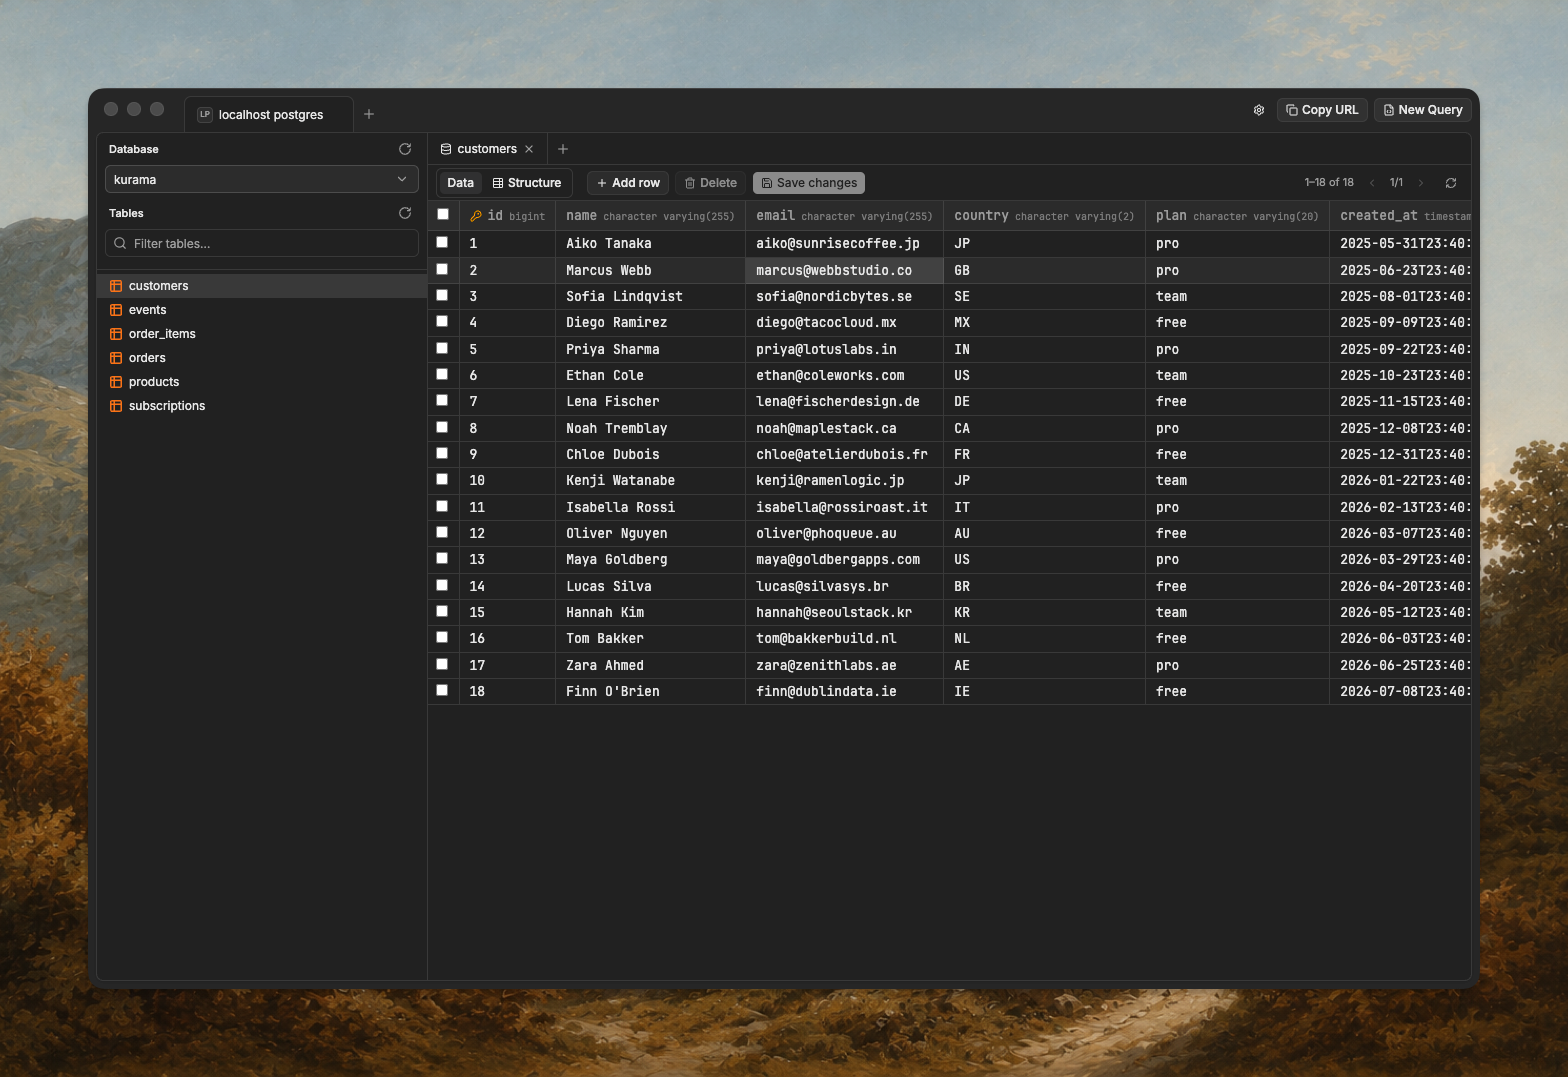Select cell marcus@webbstudio.co
This screenshot has height=1077, width=1568.
[844, 270]
